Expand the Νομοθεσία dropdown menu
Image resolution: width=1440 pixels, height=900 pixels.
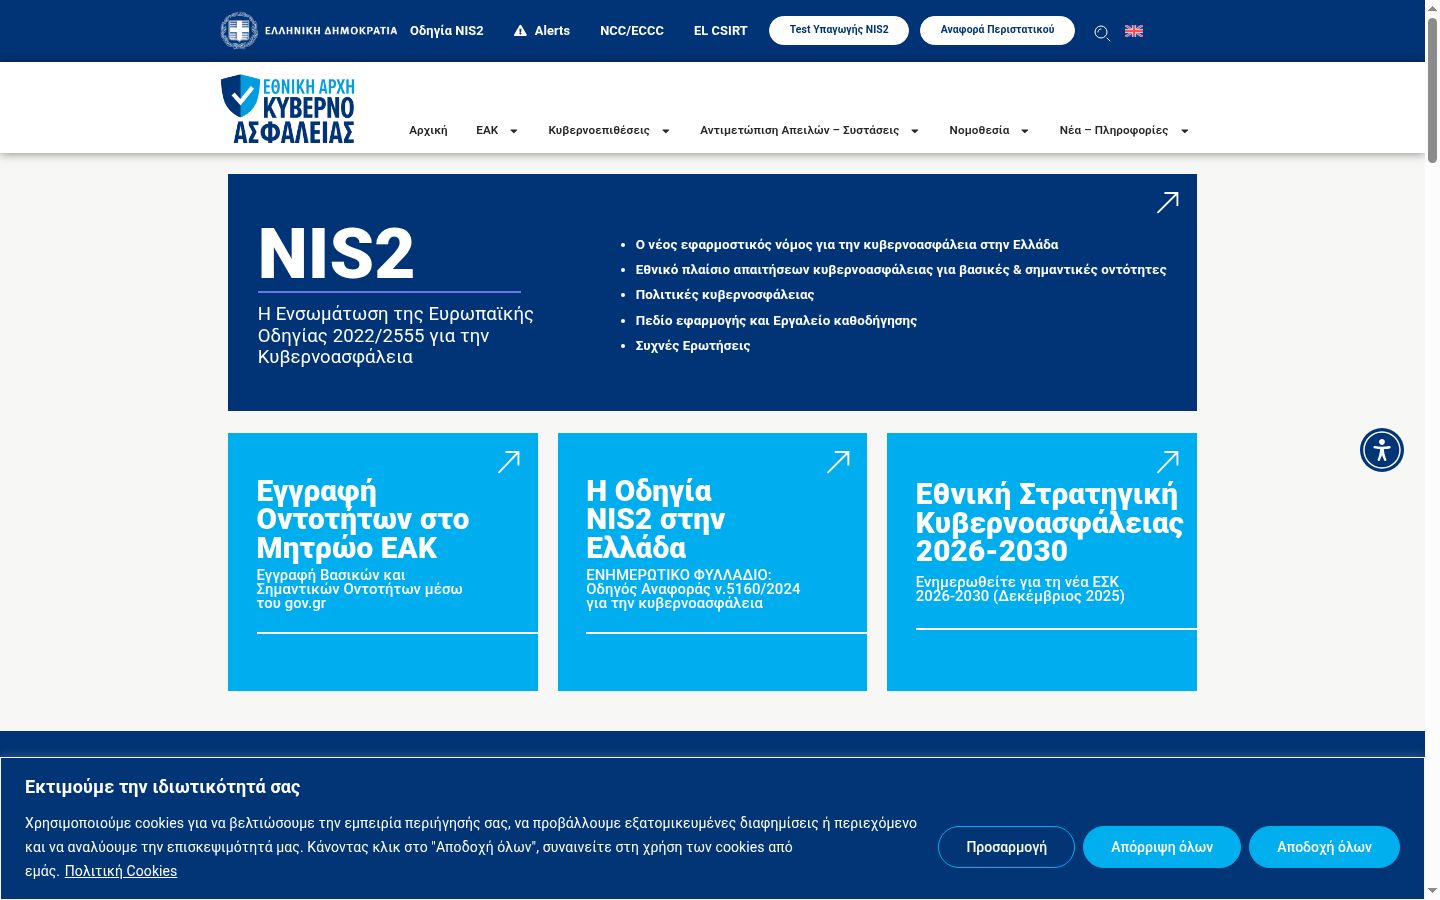coord(1025,131)
